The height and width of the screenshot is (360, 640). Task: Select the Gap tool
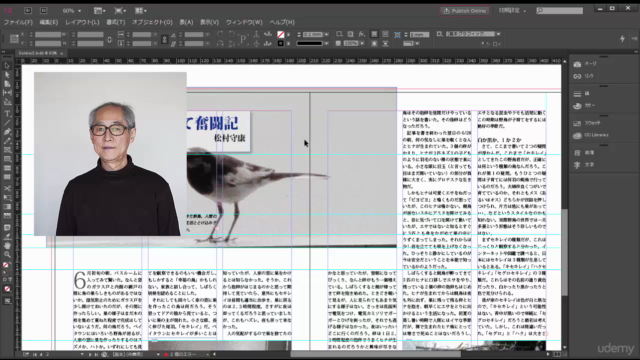tap(7, 93)
